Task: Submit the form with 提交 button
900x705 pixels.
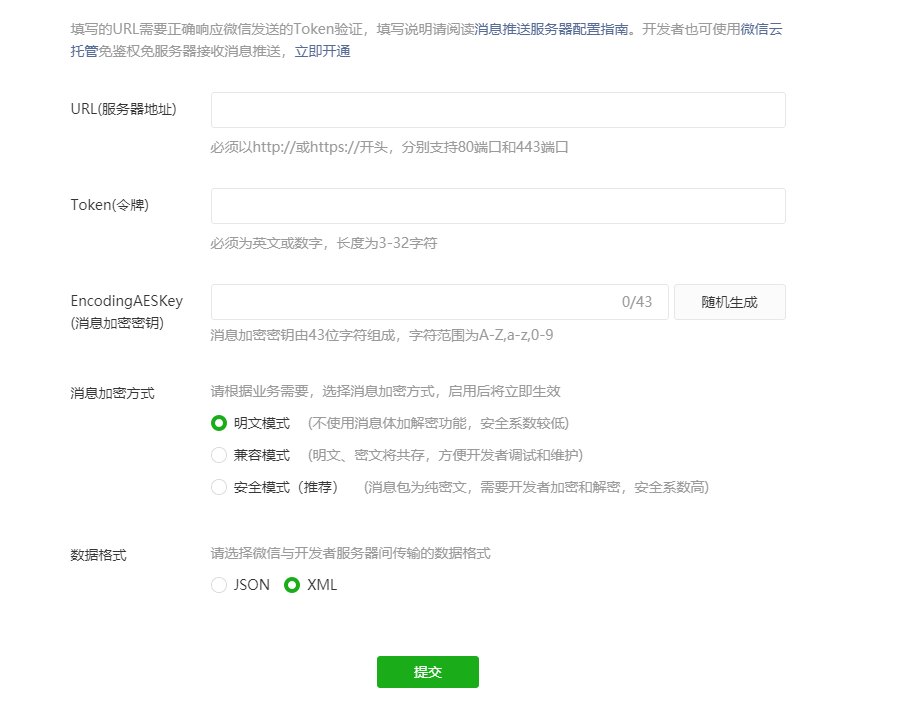Action: (x=428, y=672)
